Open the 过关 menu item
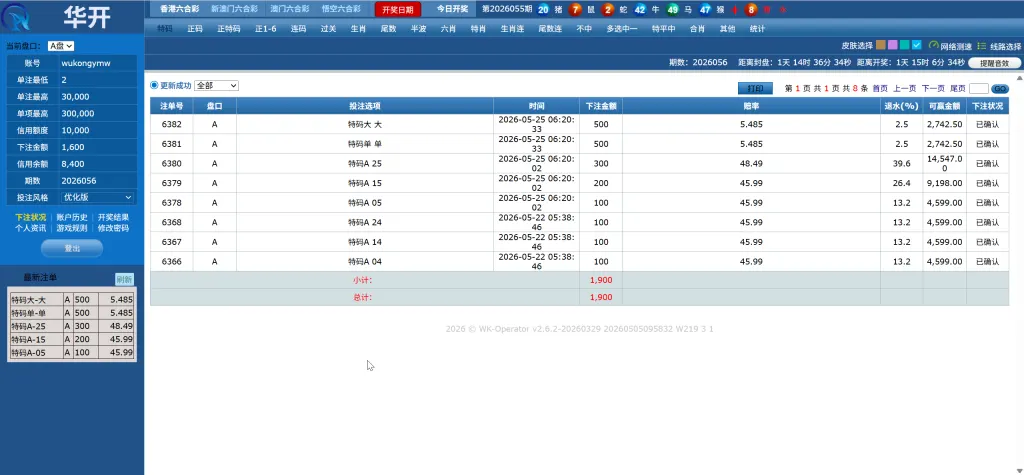The width and height of the screenshot is (1024, 475). [328, 29]
